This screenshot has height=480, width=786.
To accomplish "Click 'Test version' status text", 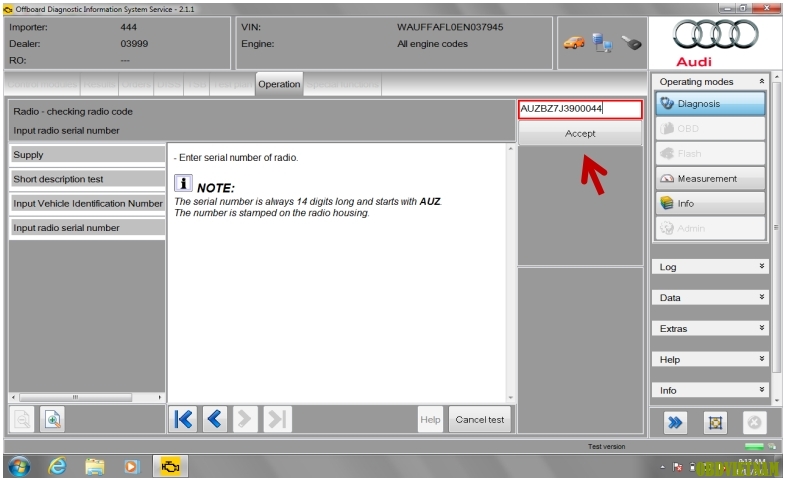I will (607, 446).
